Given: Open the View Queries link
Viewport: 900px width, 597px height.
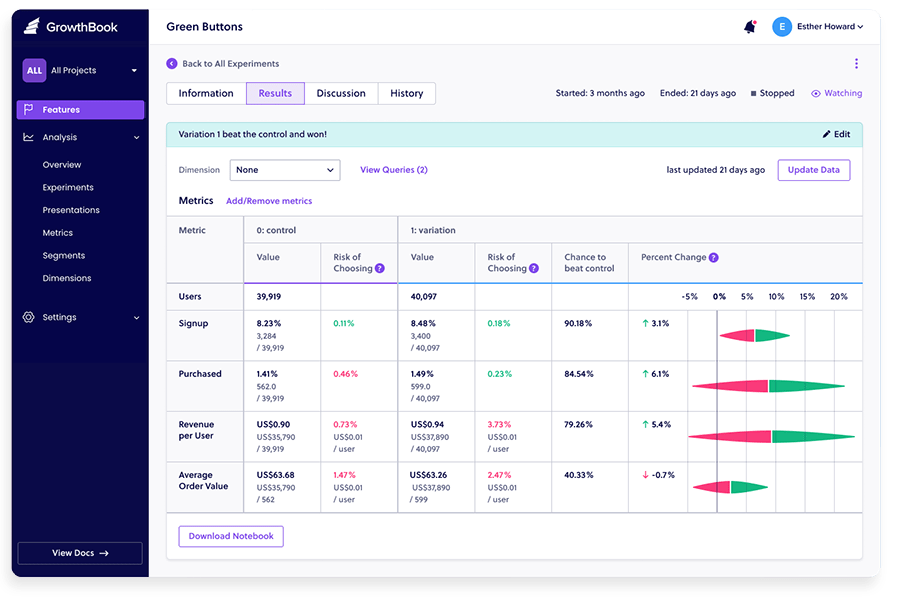Looking at the screenshot, I should click(393, 170).
